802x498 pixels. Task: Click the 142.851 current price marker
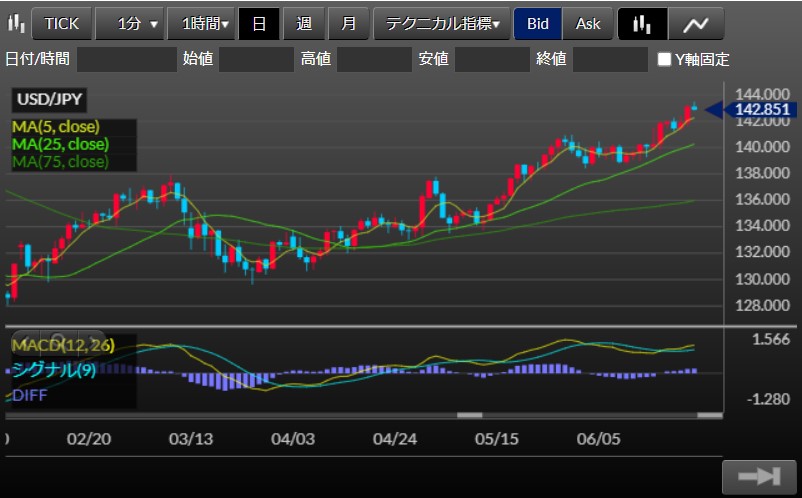coord(761,109)
